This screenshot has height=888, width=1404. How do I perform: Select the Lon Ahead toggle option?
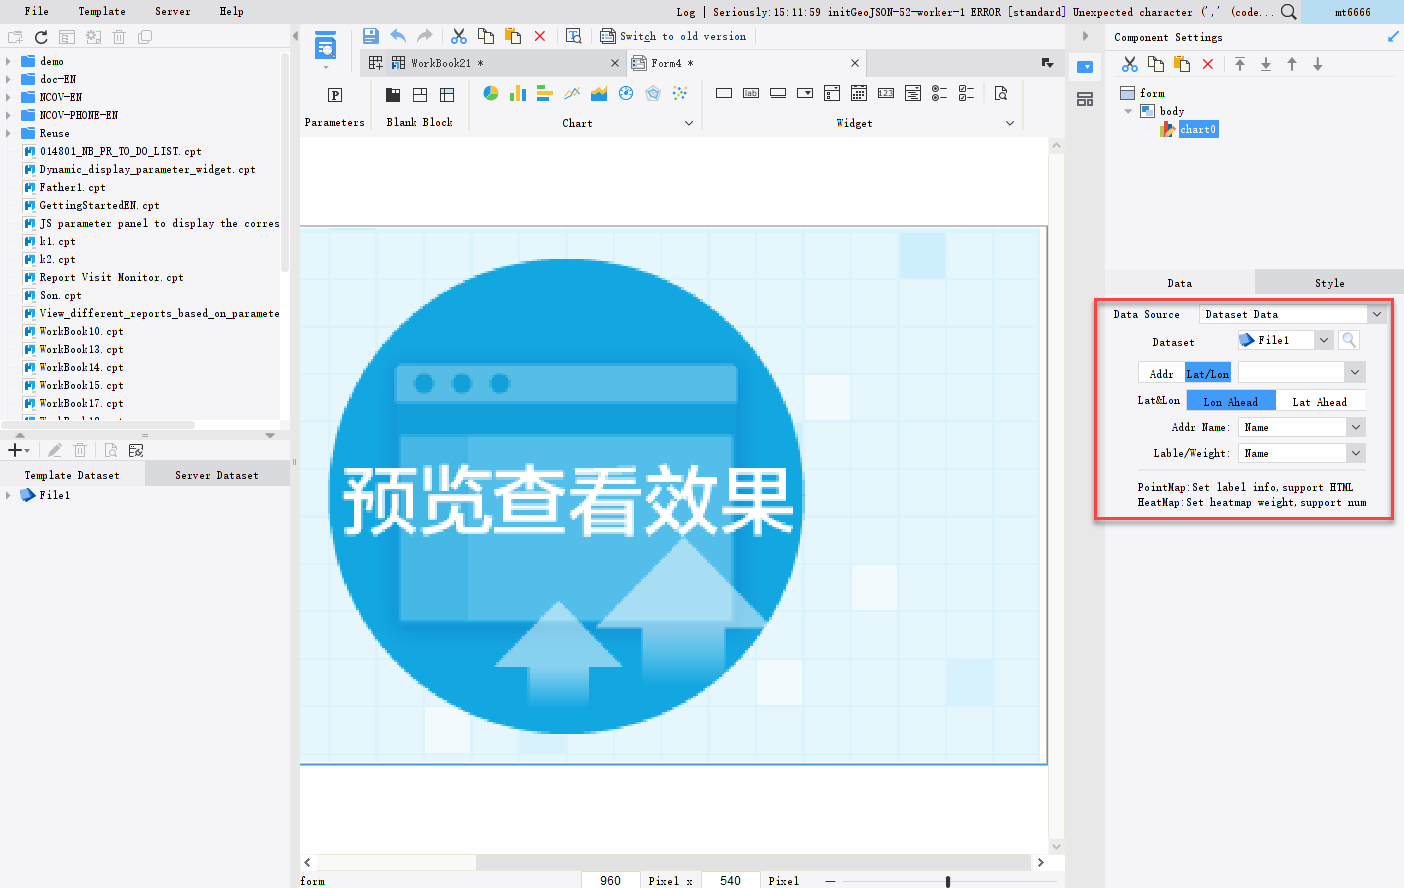click(1230, 400)
